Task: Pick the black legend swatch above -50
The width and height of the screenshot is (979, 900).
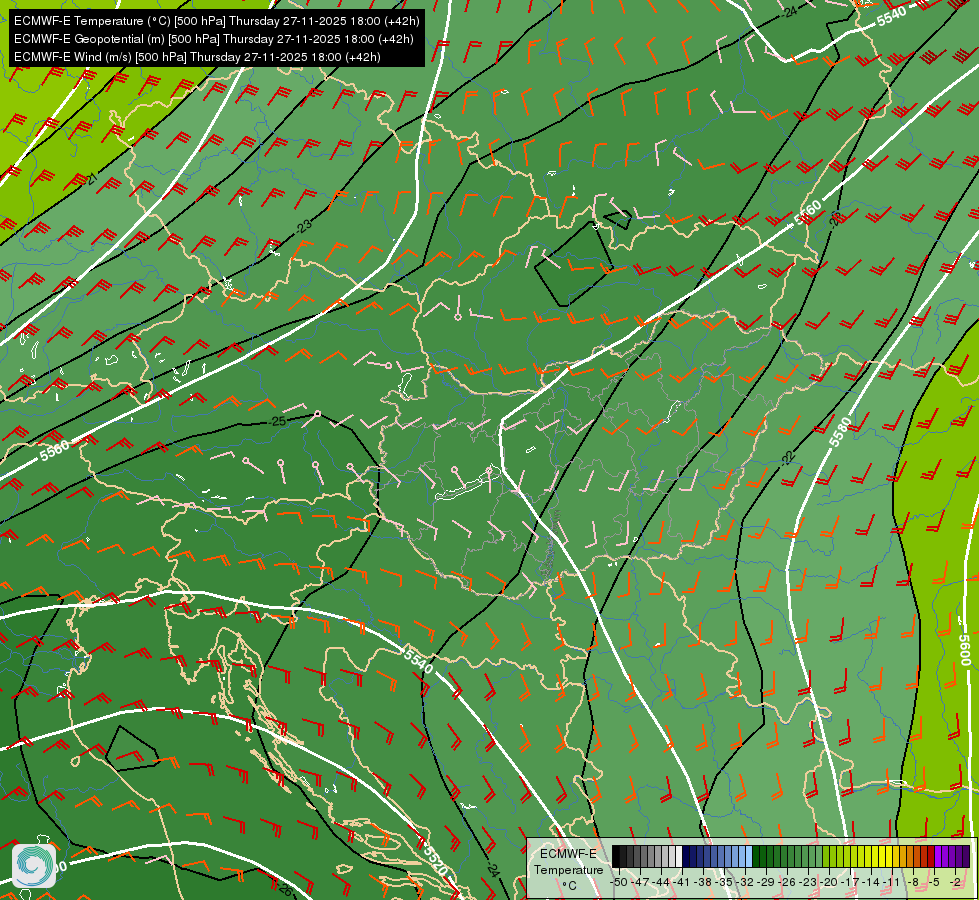Action: tap(616, 857)
